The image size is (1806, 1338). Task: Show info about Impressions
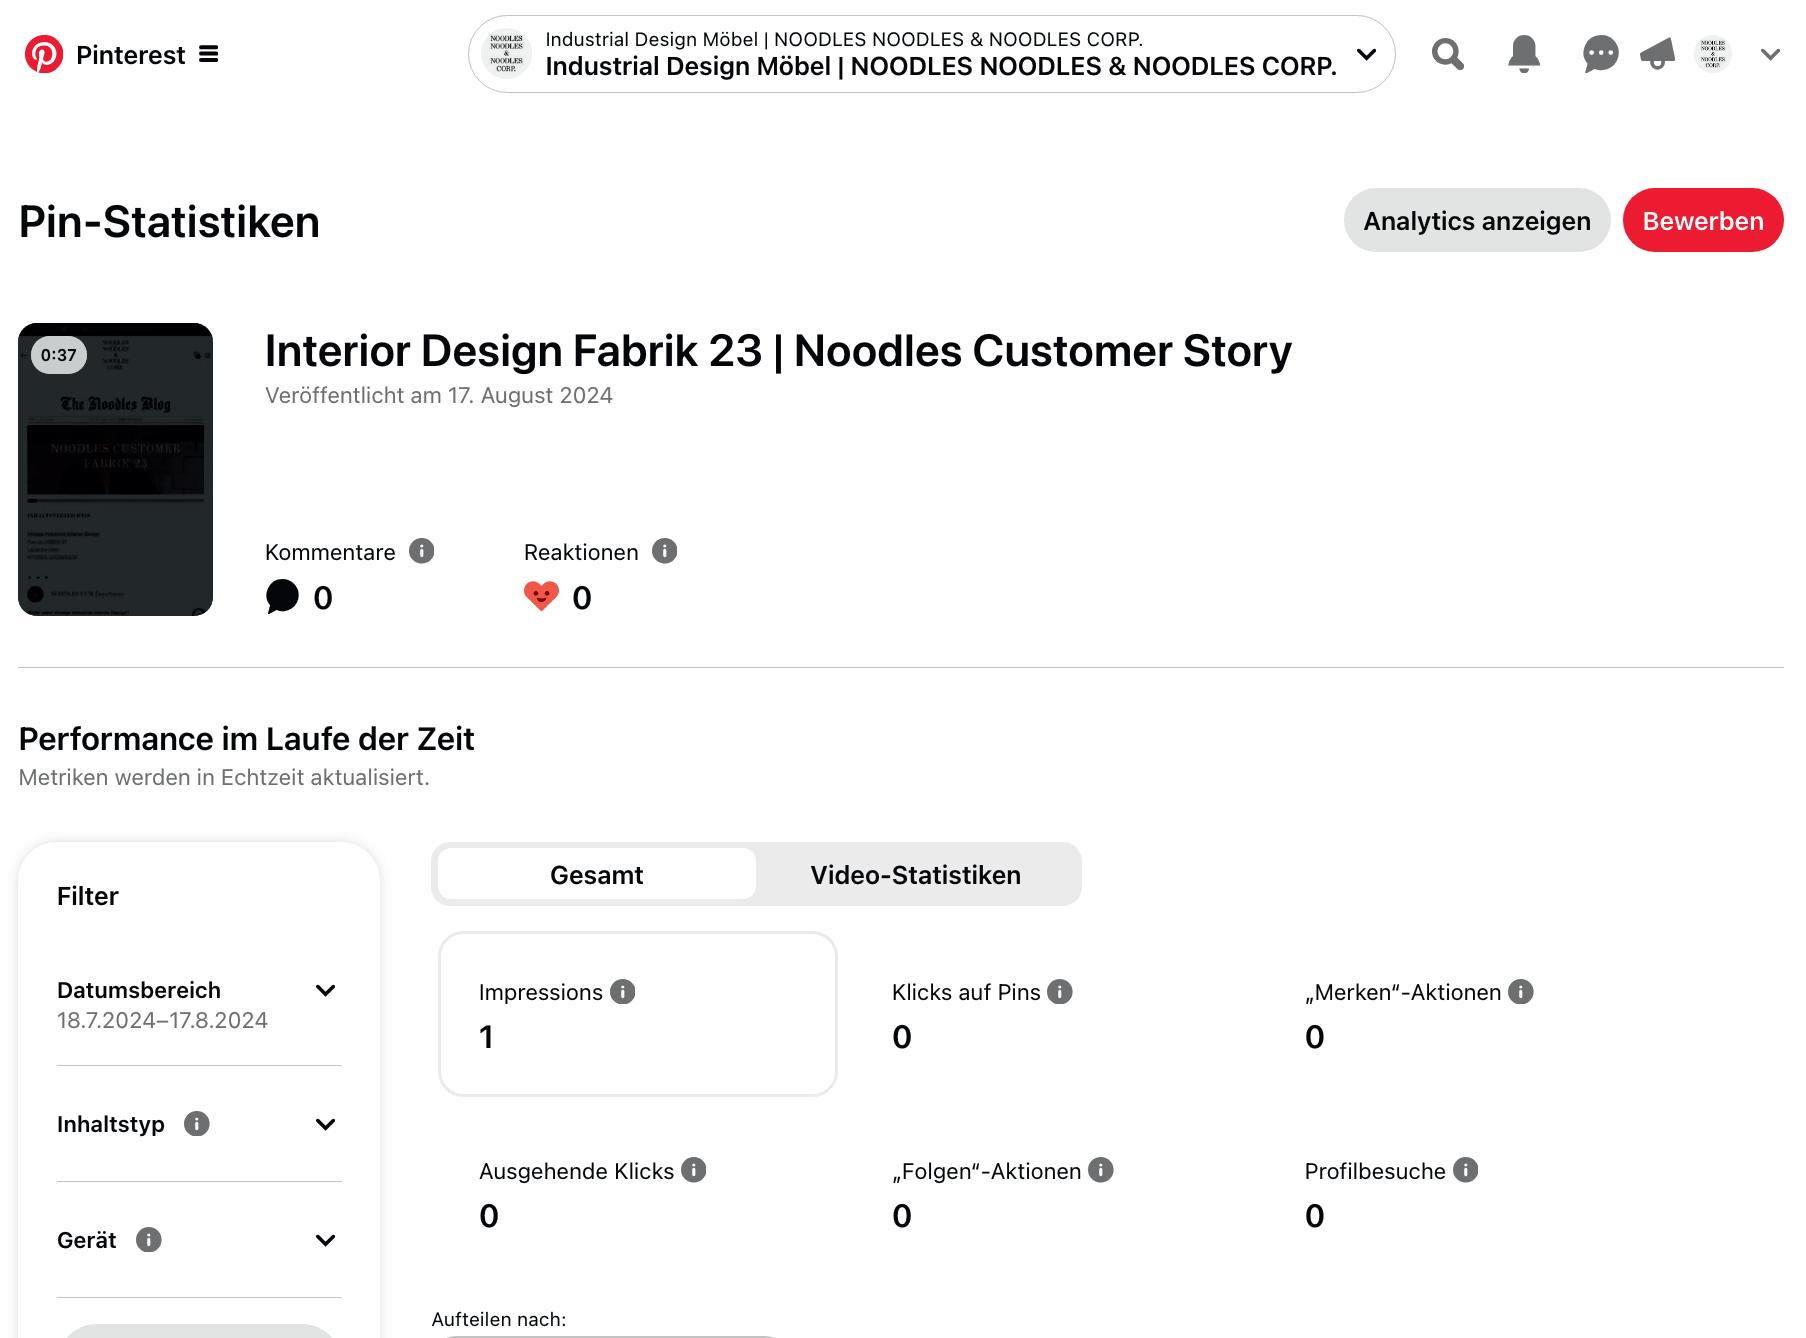pos(623,991)
